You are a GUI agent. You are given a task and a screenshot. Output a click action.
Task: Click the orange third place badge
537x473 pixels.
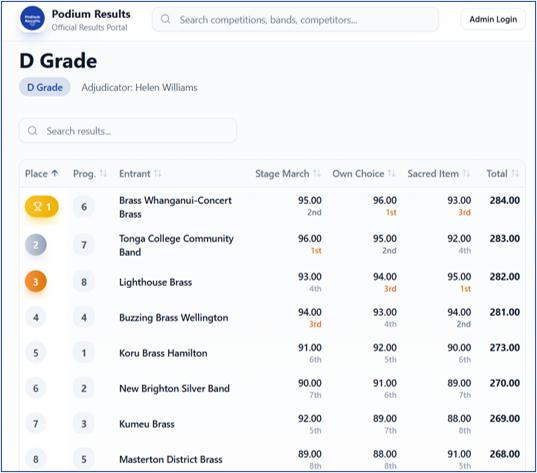36,282
